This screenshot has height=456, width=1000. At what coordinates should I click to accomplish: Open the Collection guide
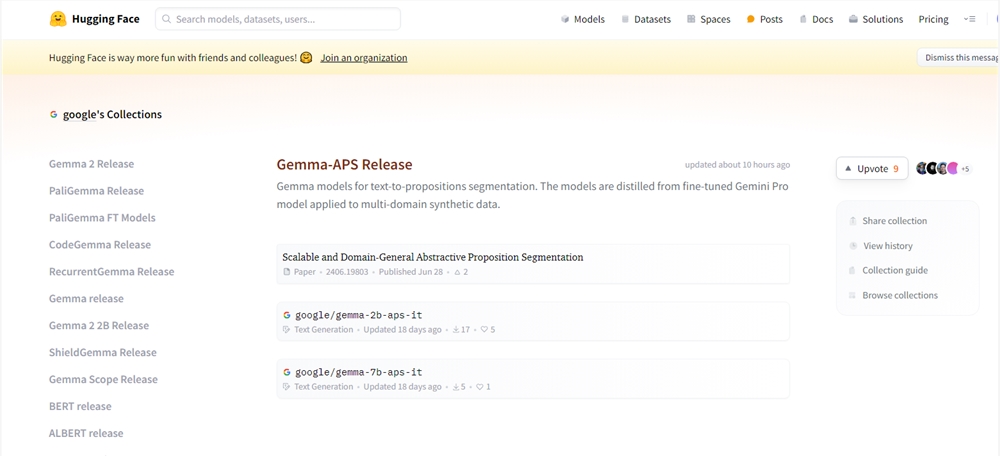(894, 271)
